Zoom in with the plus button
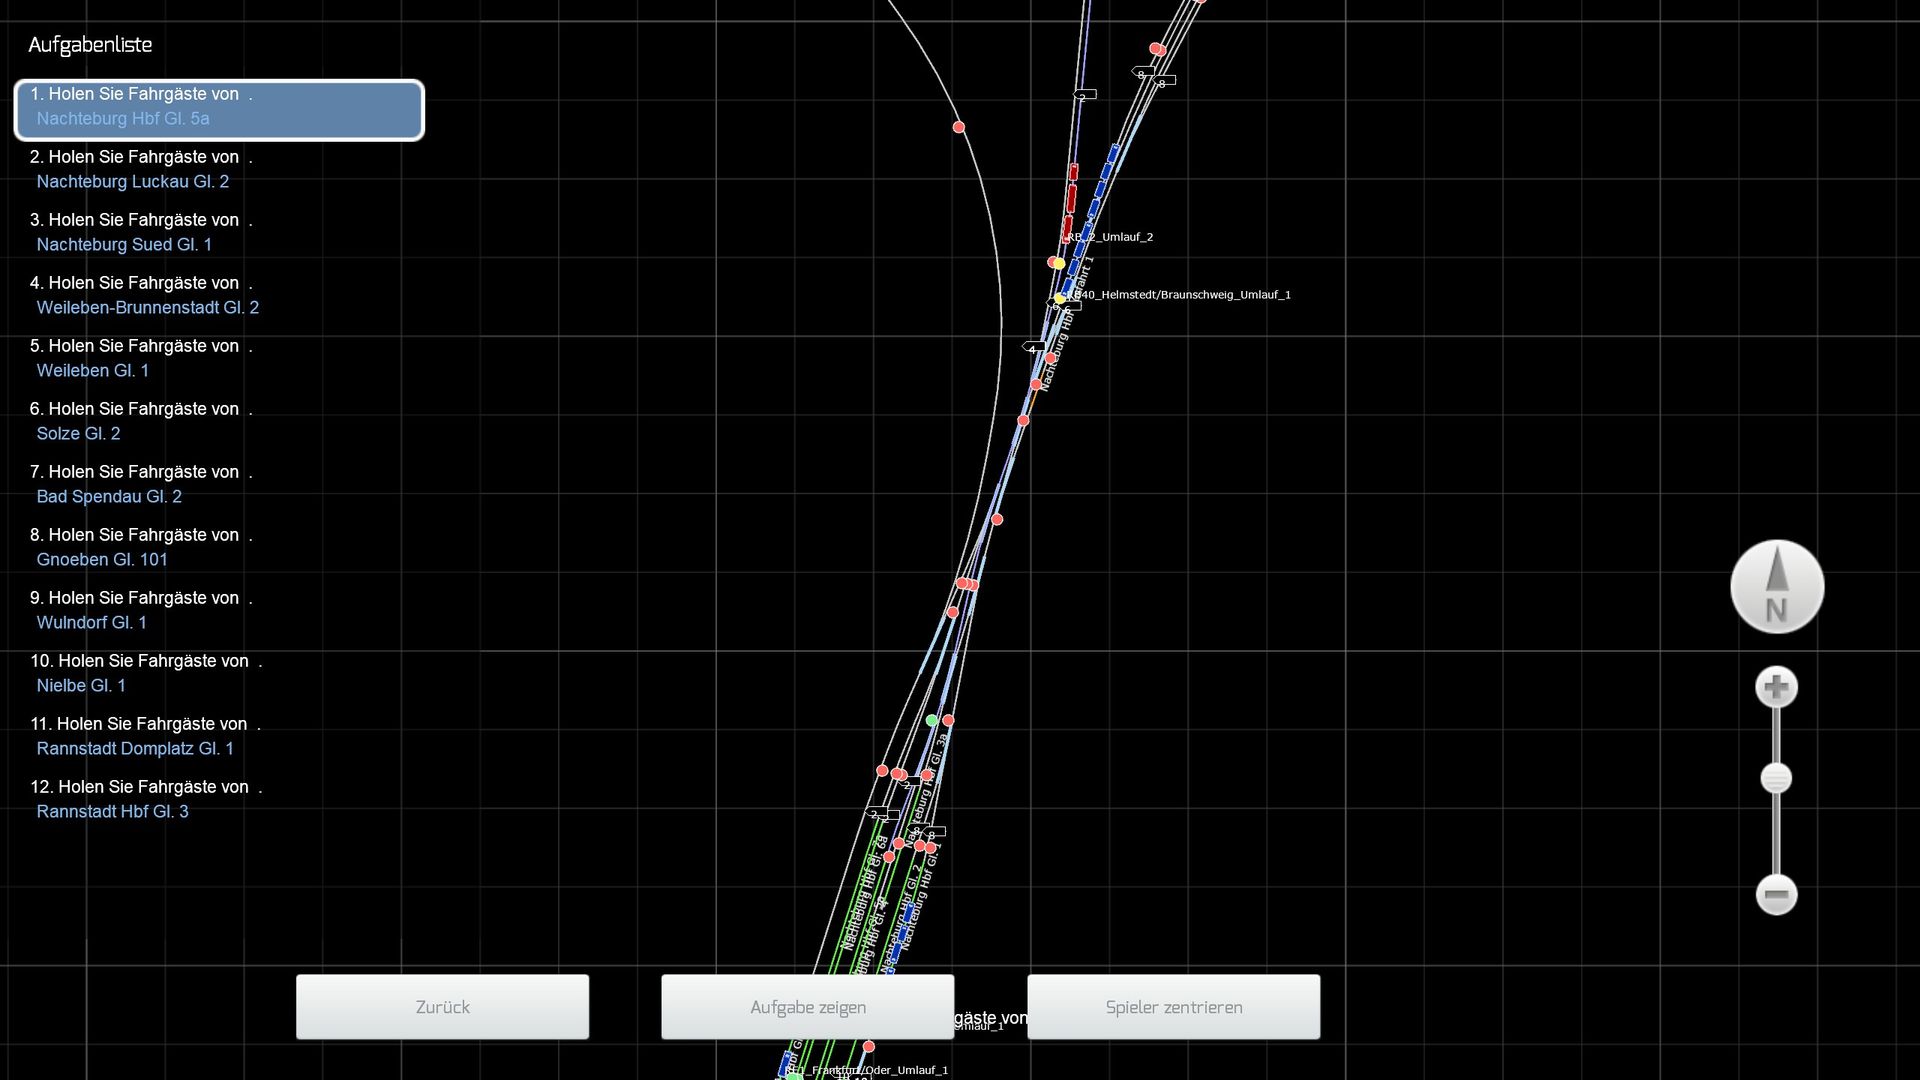 coord(1776,688)
